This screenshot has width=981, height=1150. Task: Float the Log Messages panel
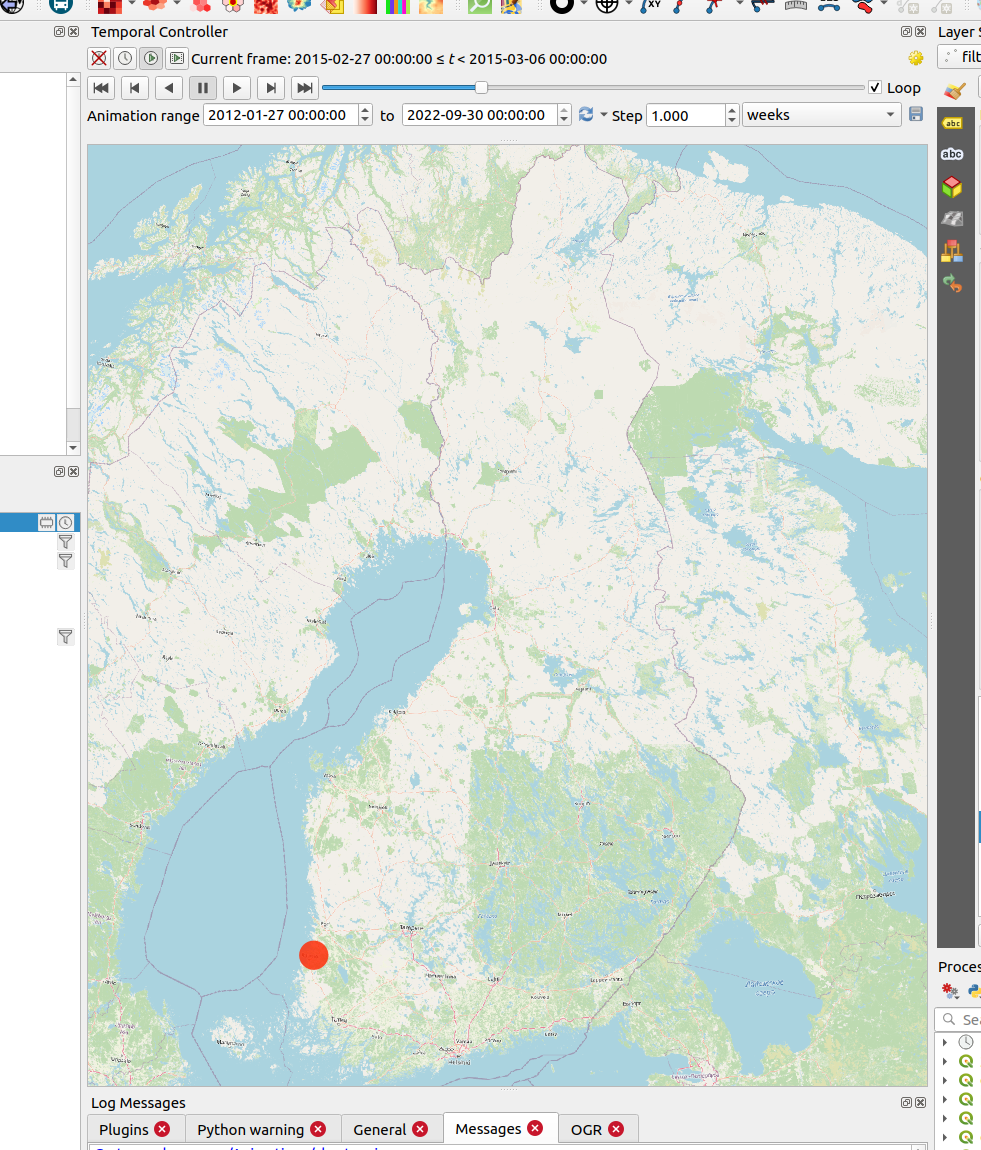906,1102
